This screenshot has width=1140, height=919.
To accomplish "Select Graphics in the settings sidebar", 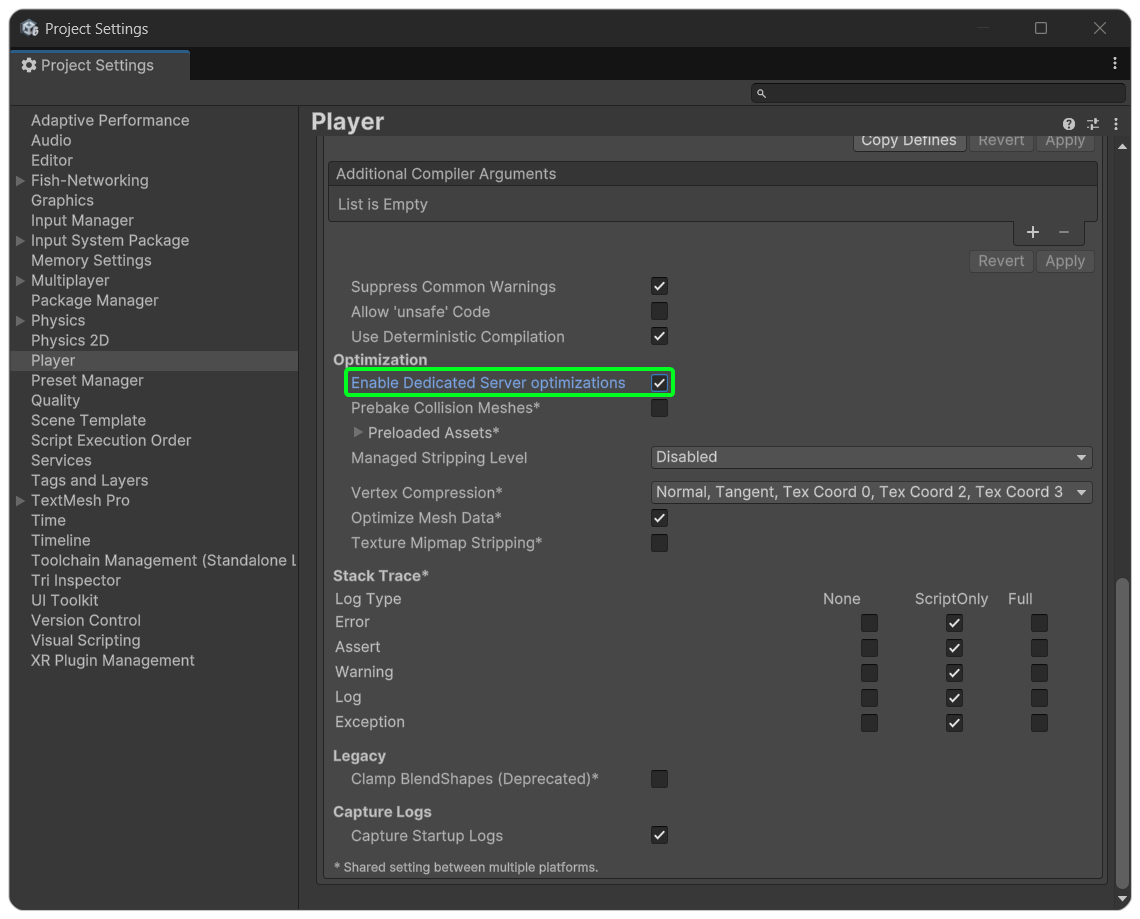I will pos(62,200).
